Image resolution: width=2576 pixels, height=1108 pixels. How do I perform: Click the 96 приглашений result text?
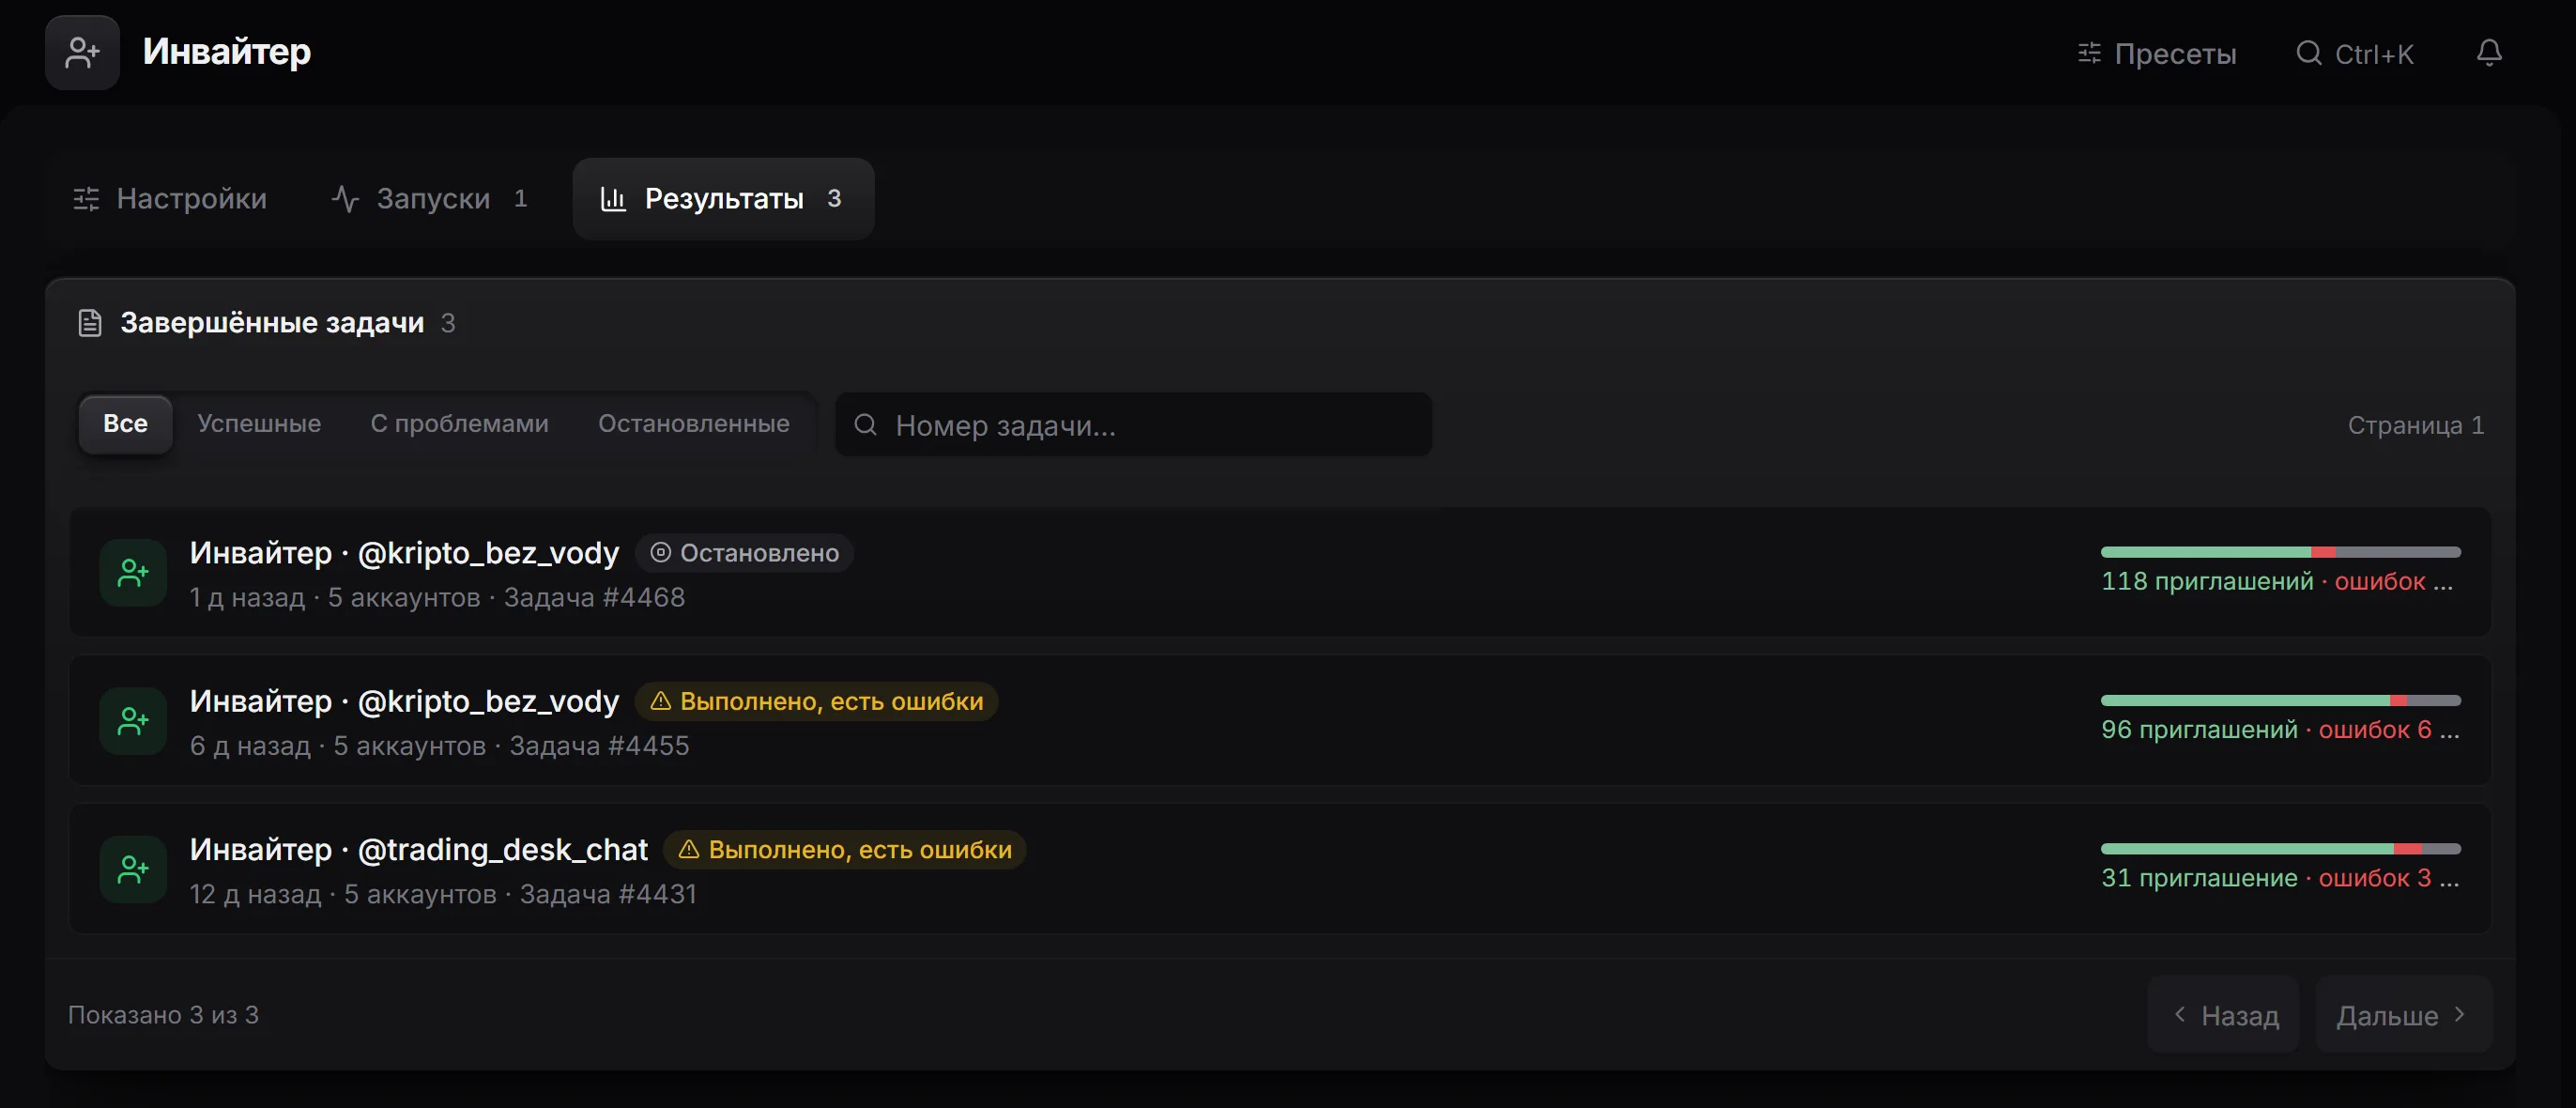2199,729
